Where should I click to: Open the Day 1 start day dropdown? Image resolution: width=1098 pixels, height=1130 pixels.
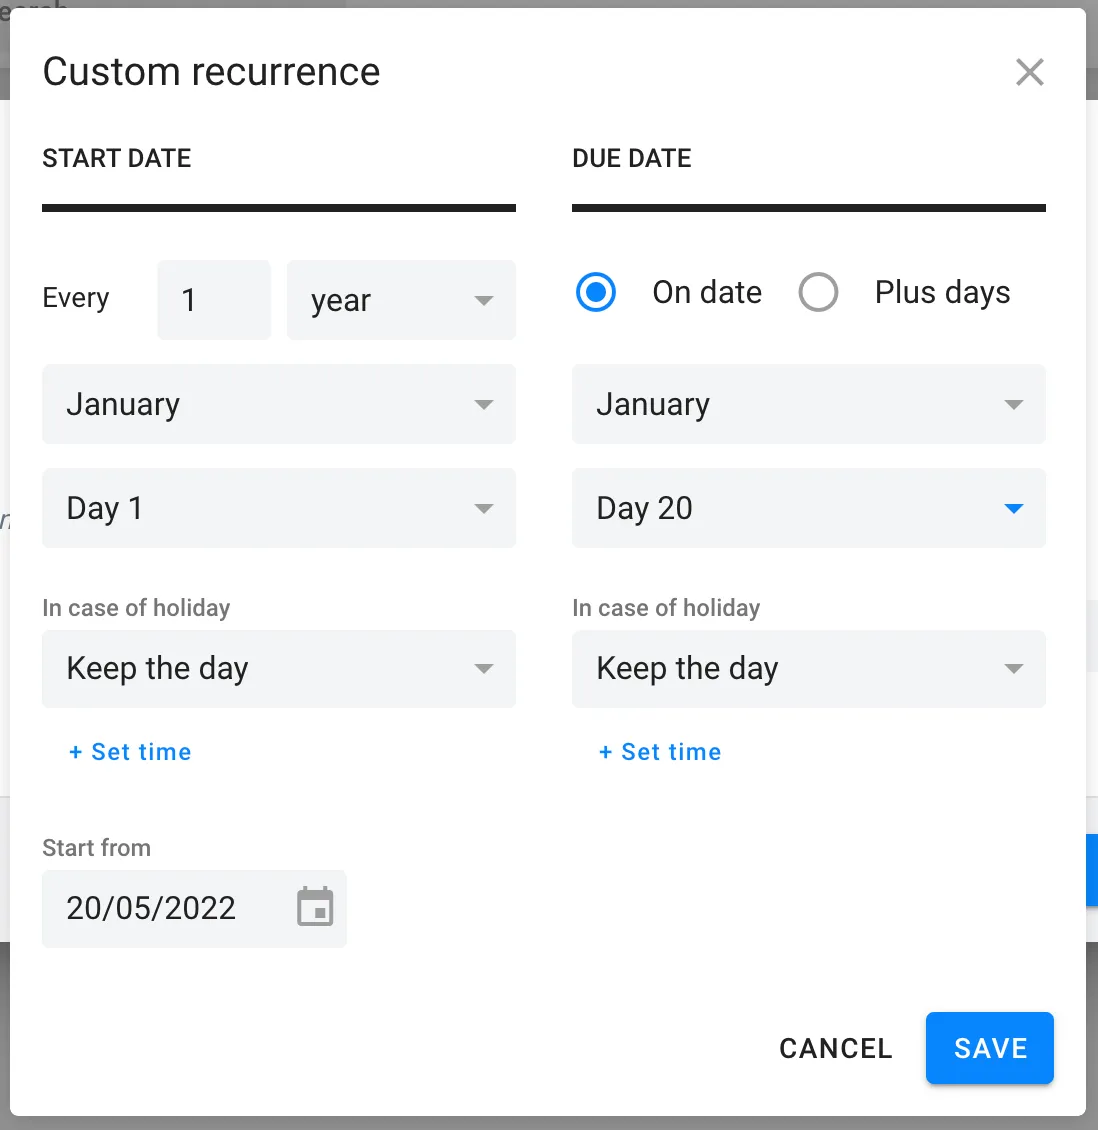click(x=278, y=508)
